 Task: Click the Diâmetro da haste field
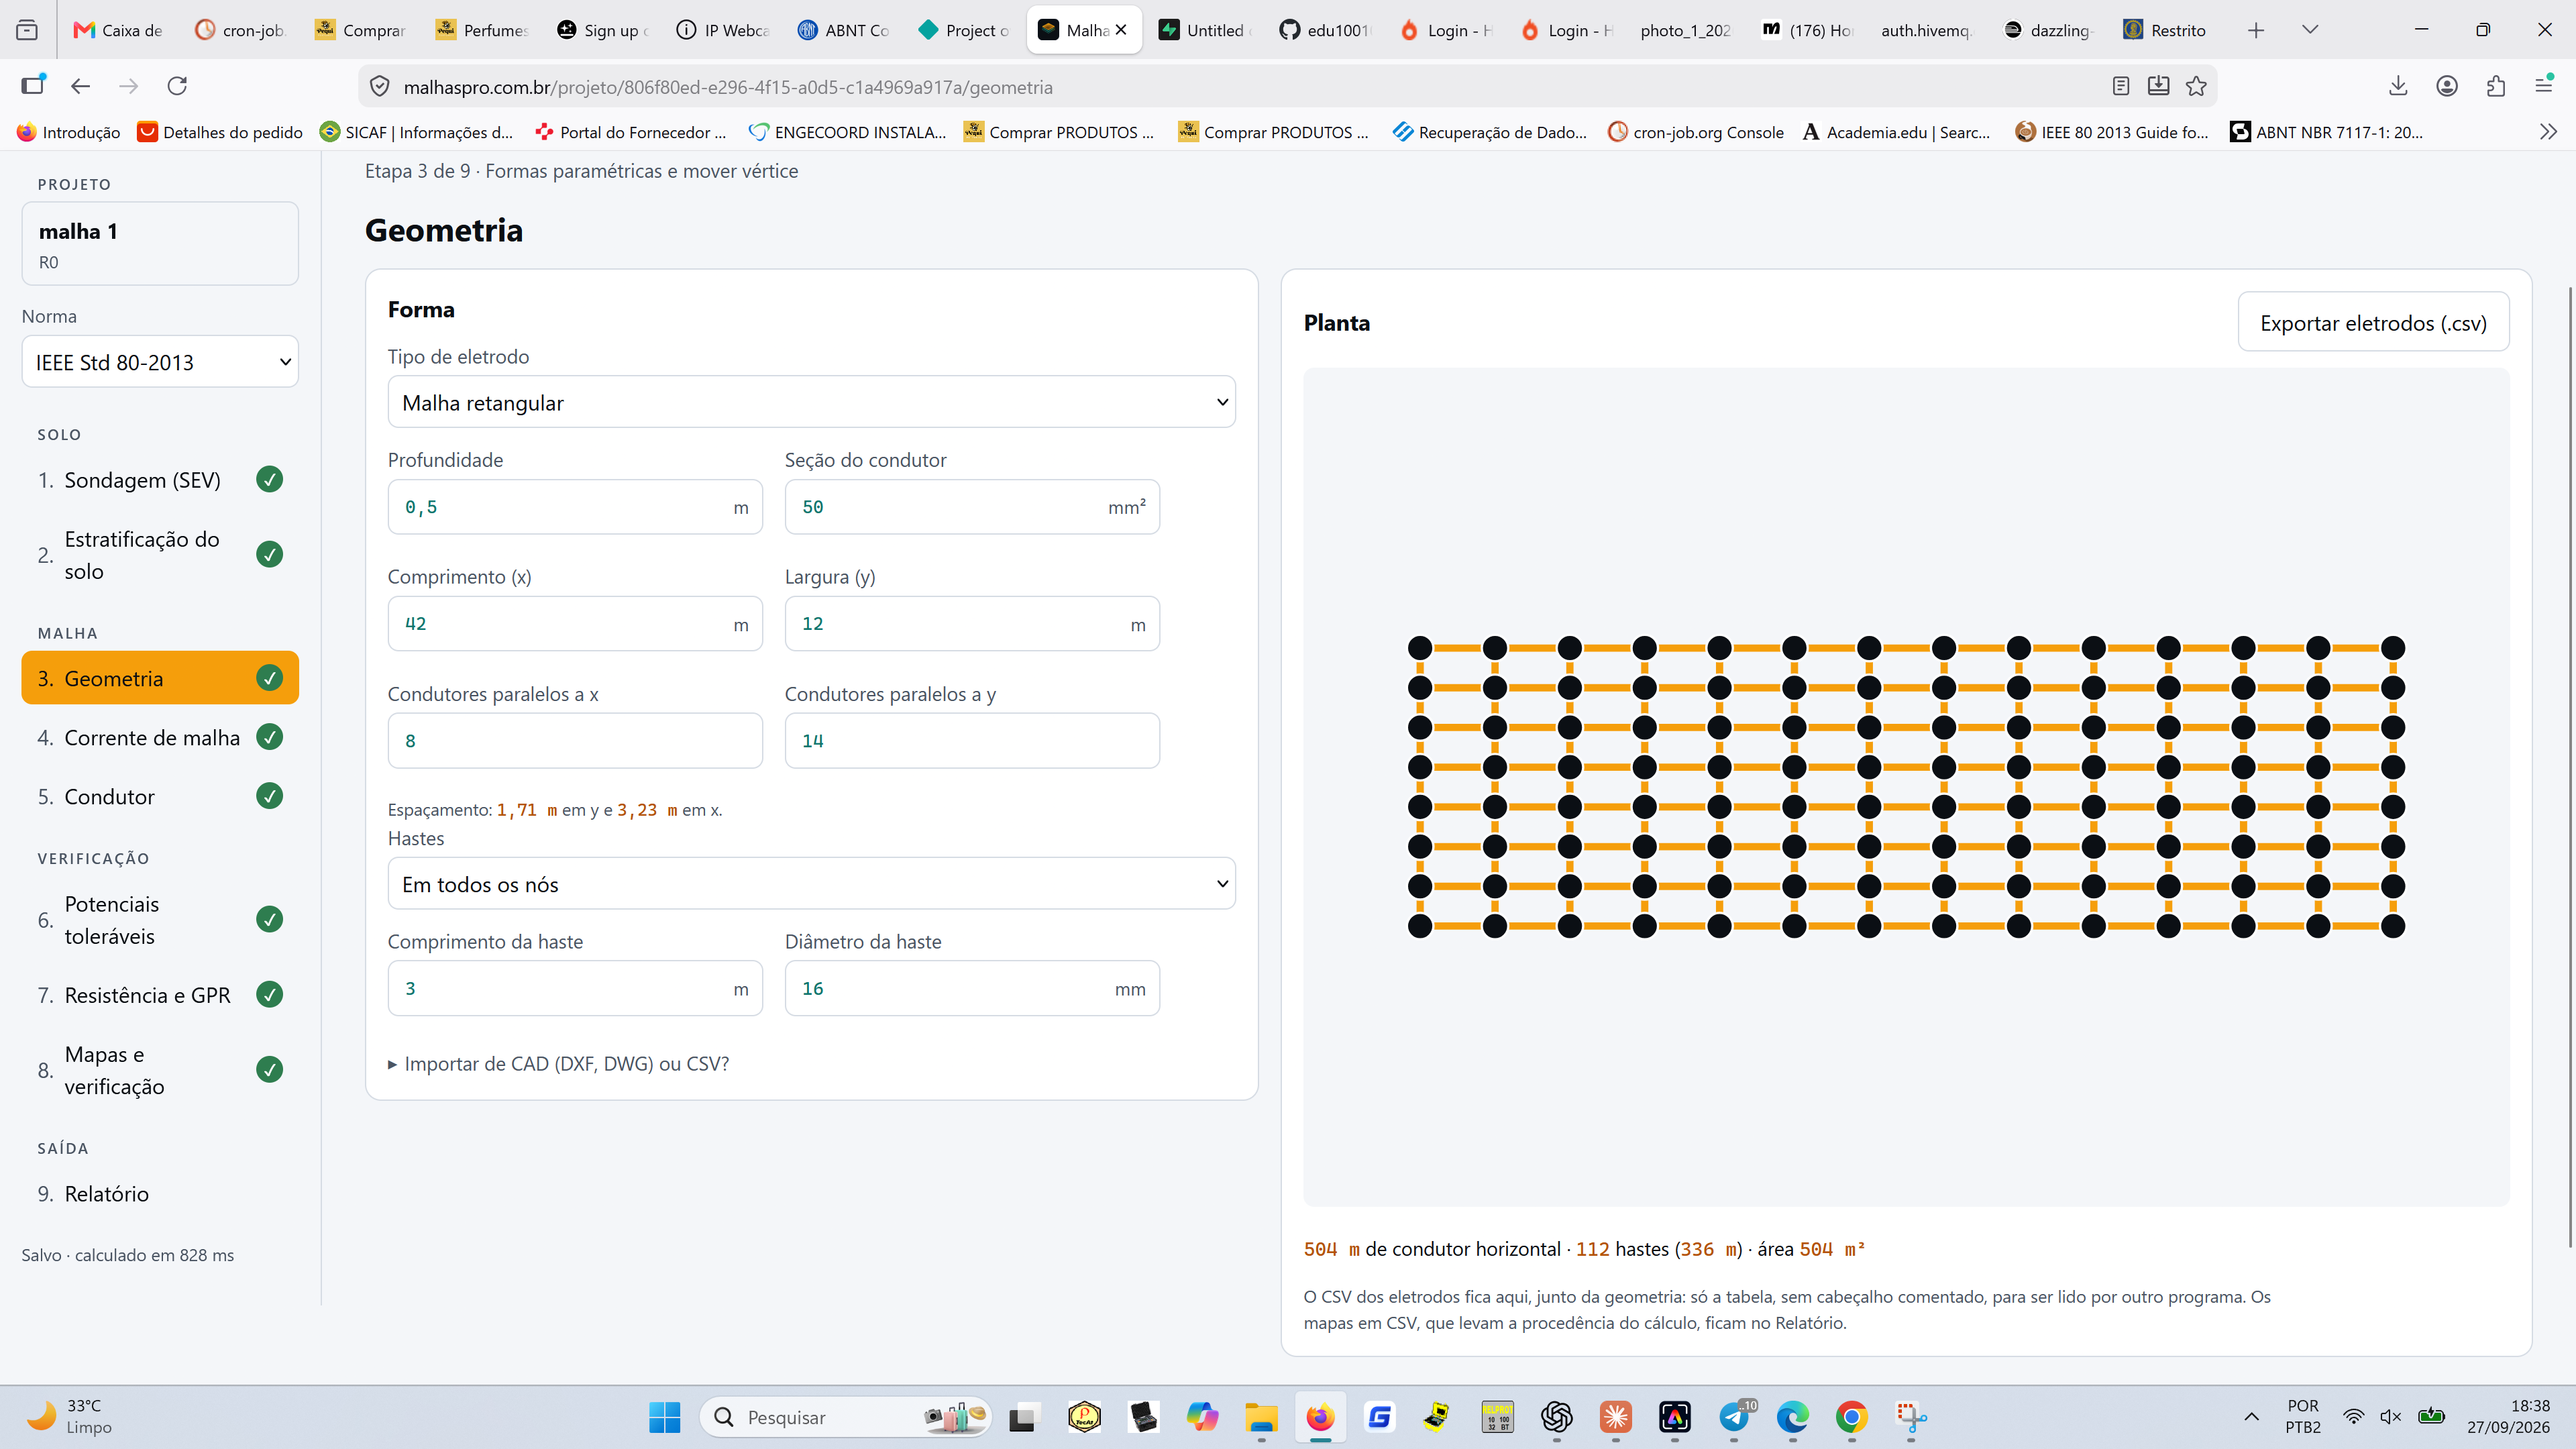click(x=972, y=989)
